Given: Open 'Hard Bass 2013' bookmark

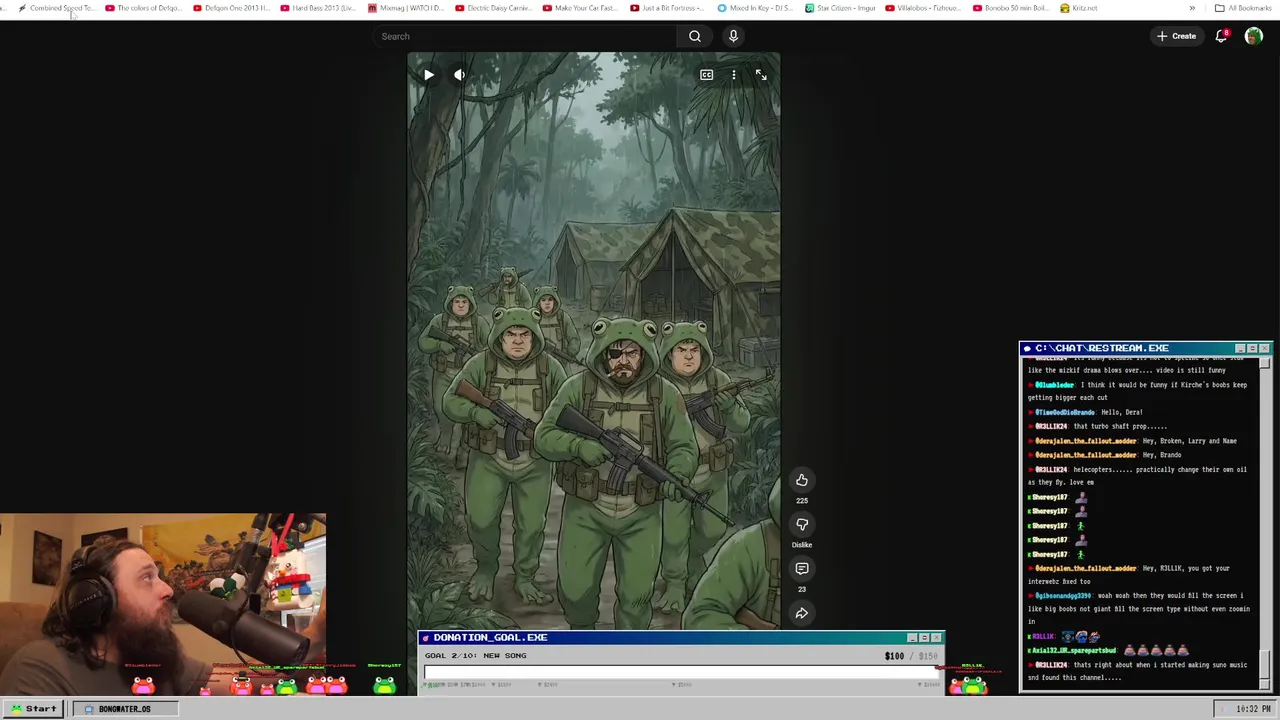Looking at the screenshot, I should [319, 8].
